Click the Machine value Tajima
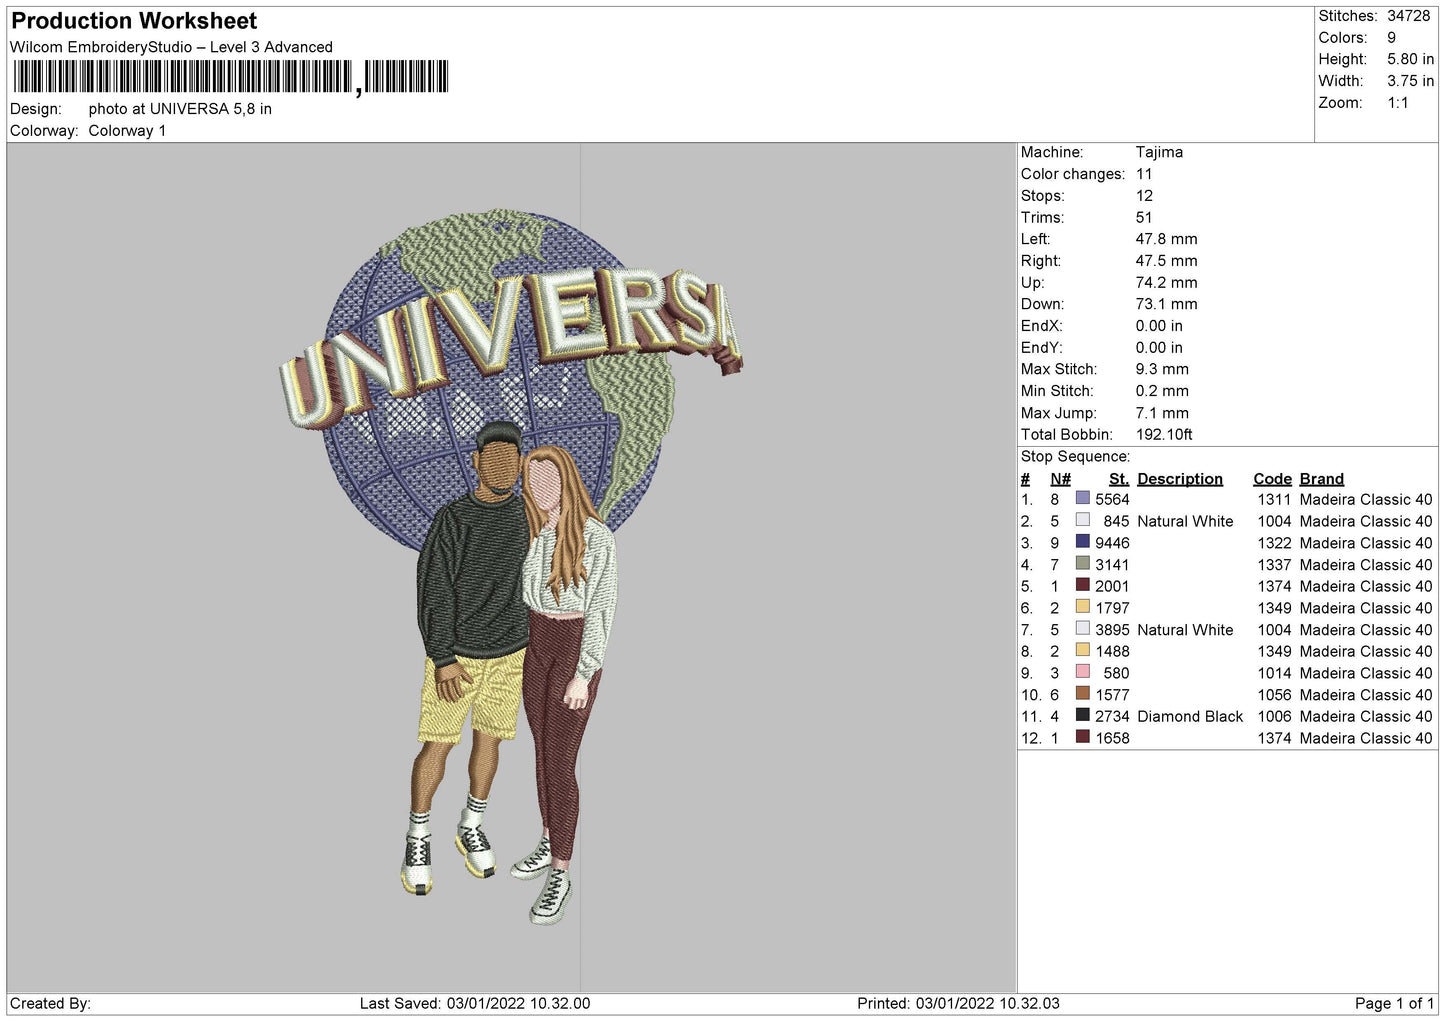The width and height of the screenshot is (1445, 1021). point(1159,152)
